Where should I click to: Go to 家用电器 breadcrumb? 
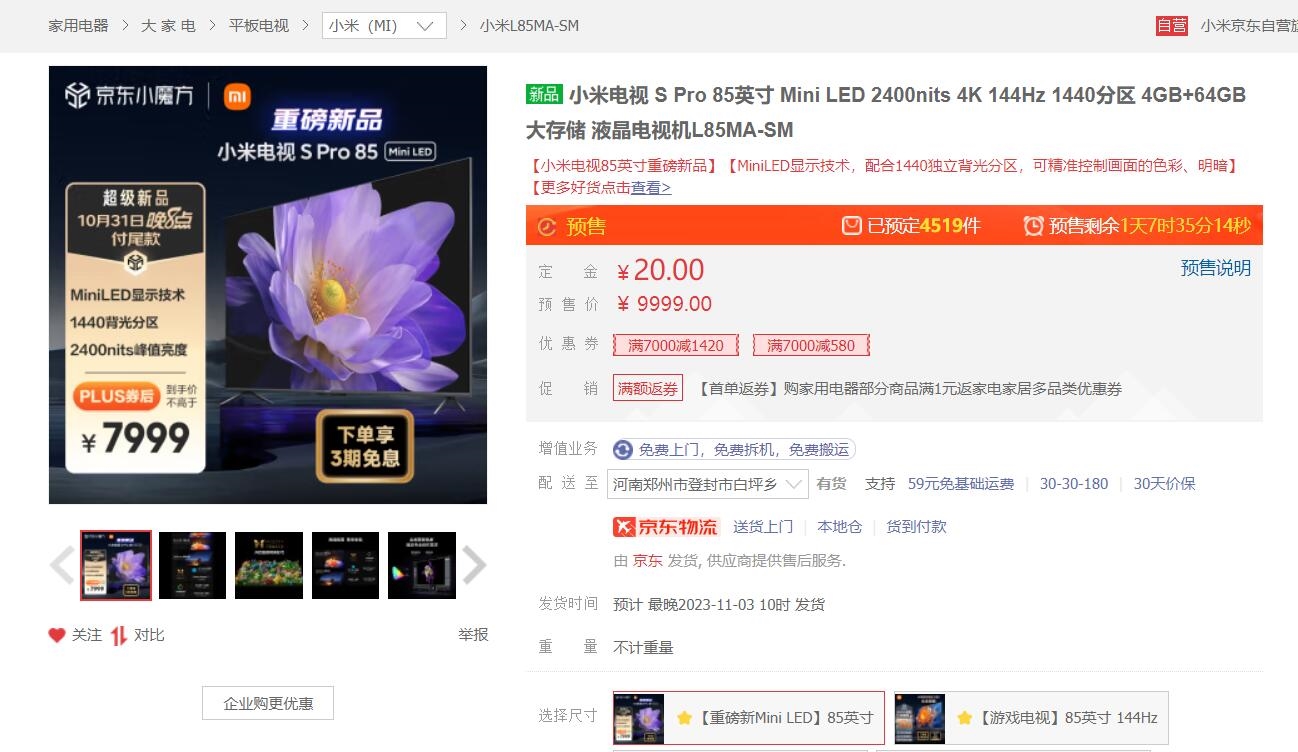pos(78,26)
